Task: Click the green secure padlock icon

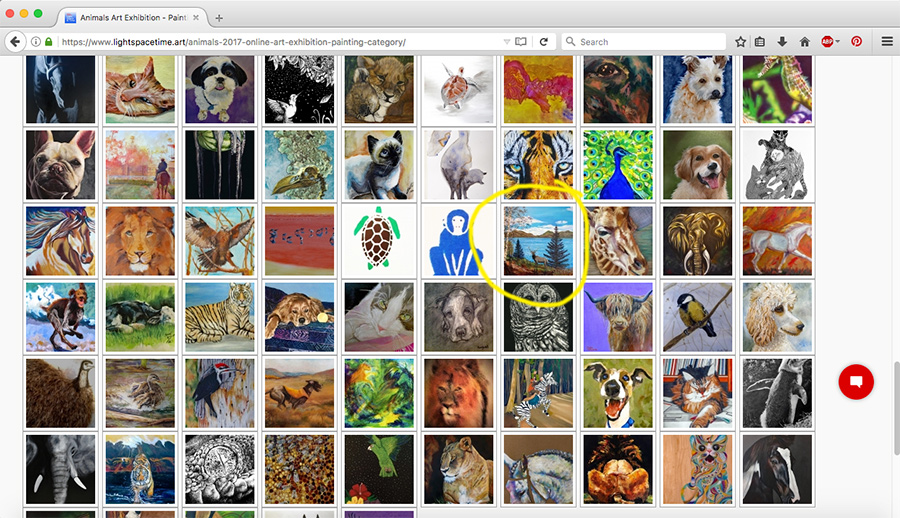Action: point(49,42)
